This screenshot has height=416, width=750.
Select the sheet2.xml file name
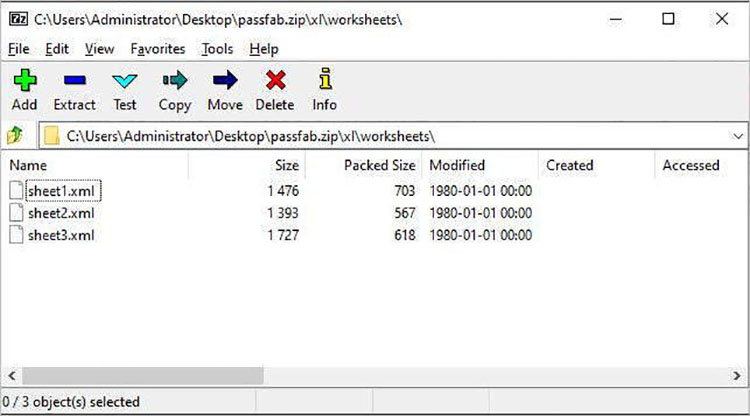(61, 213)
